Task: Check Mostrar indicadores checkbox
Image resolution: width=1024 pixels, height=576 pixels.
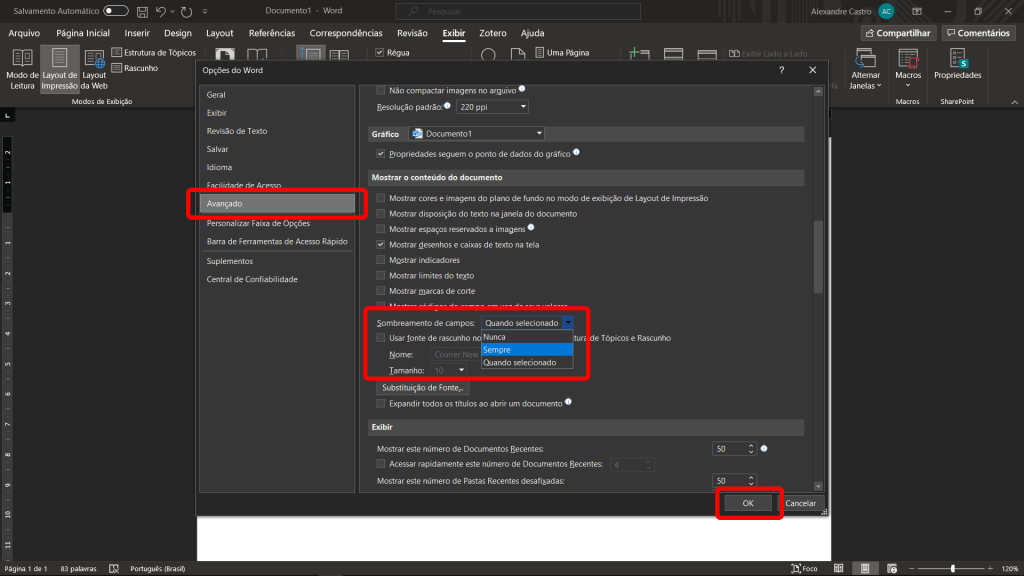Action: (x=380, y=260)
